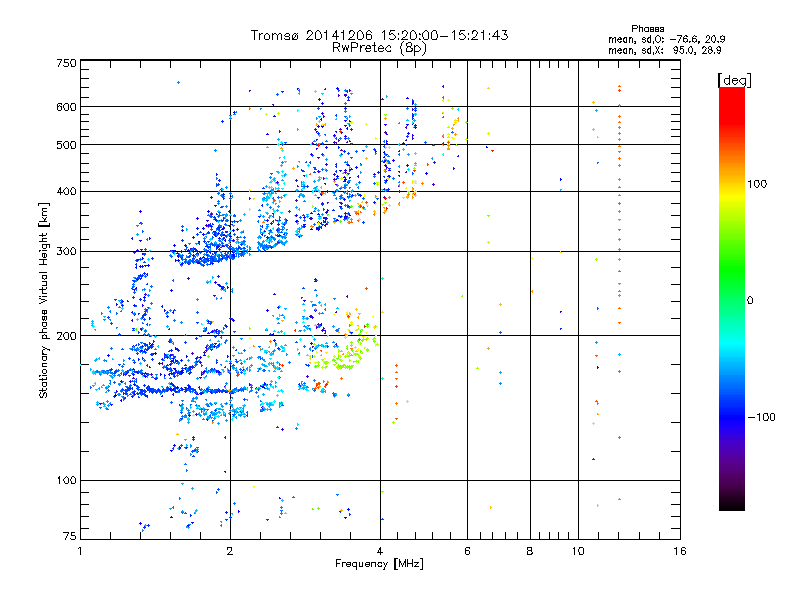
Task: Click the 'Phases' header text
Action: [647, 29]
